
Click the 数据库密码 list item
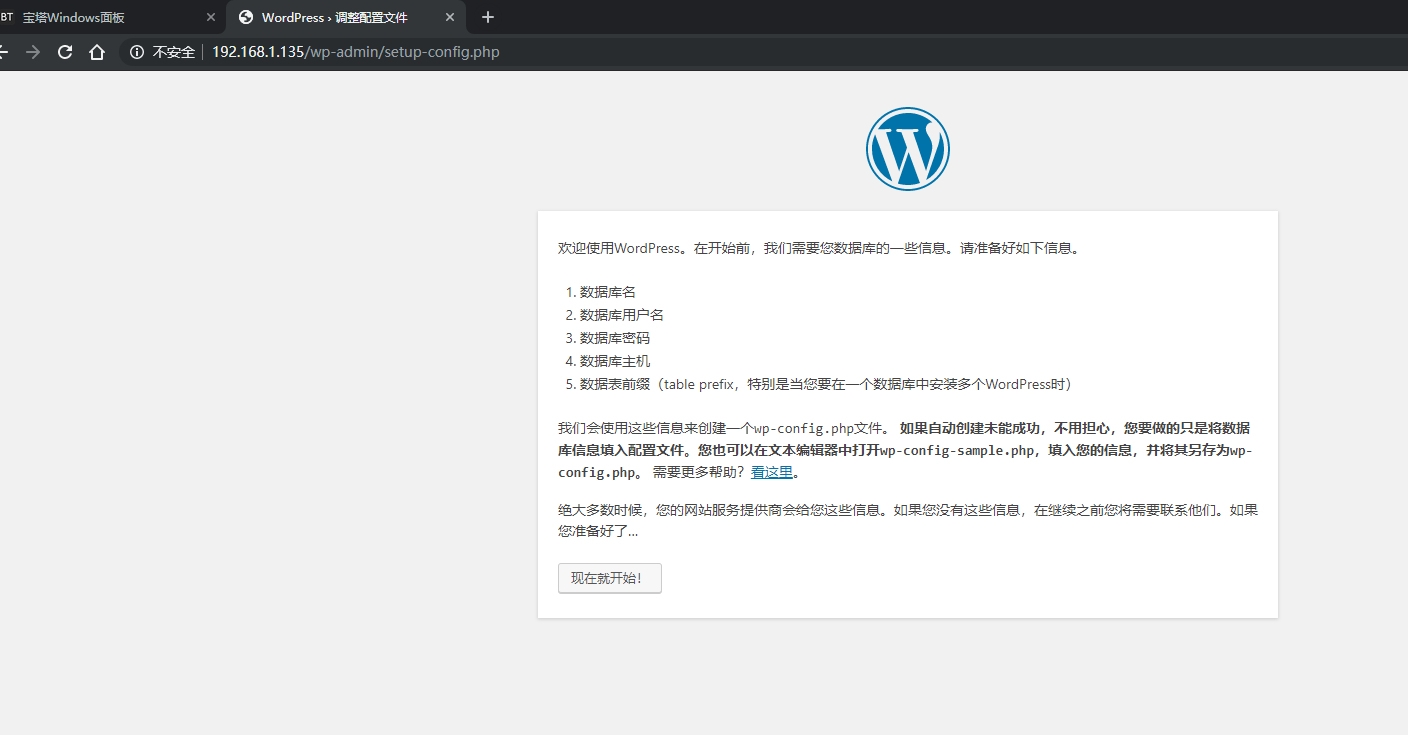click(615, 338)
